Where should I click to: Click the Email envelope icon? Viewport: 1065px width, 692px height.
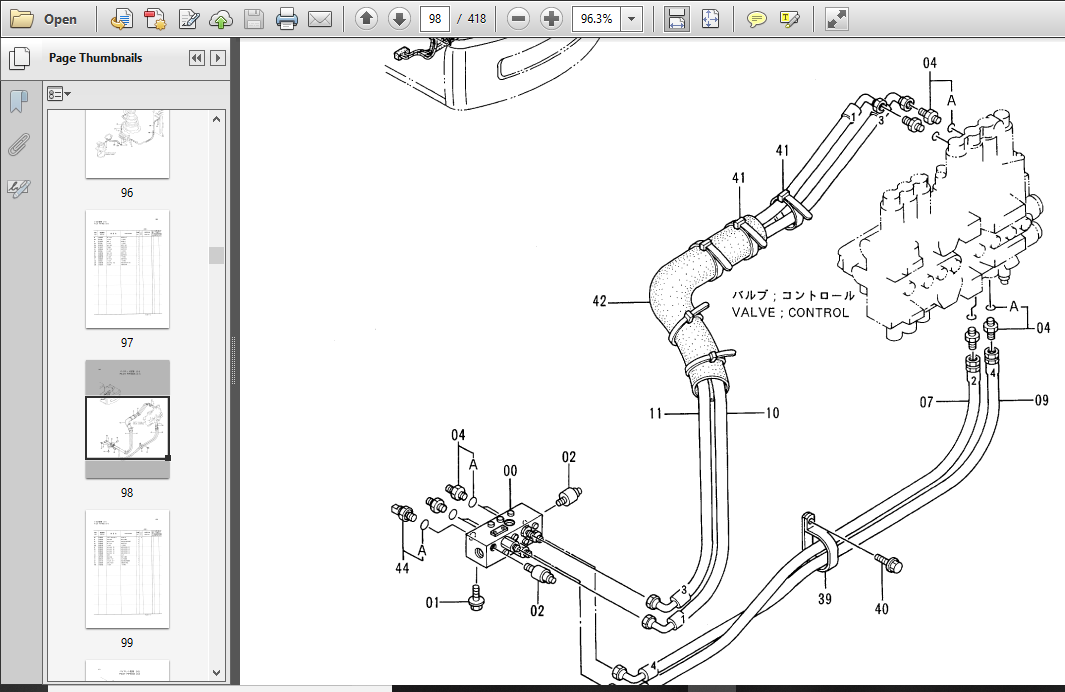[320, 19]
